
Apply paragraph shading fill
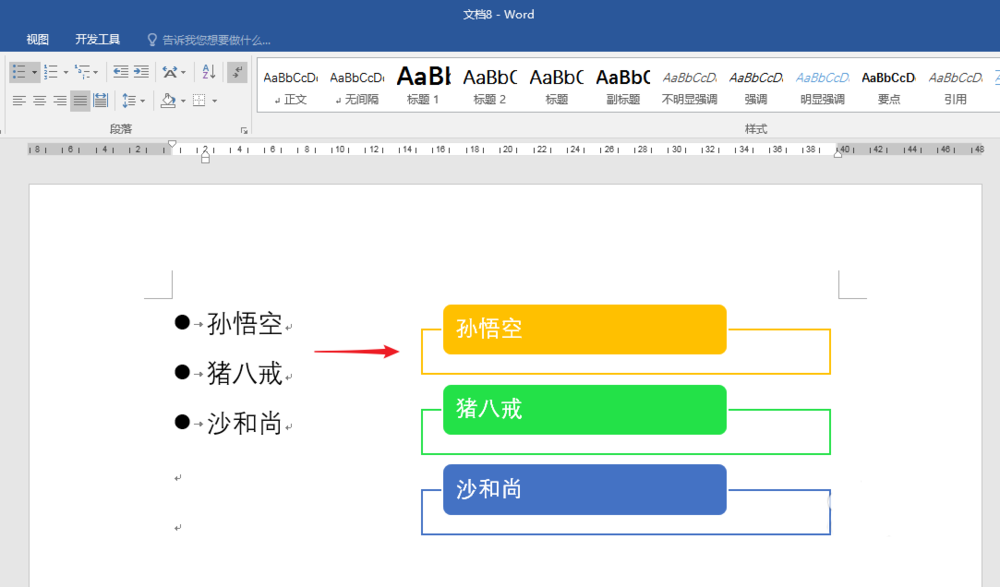[168, 100]
